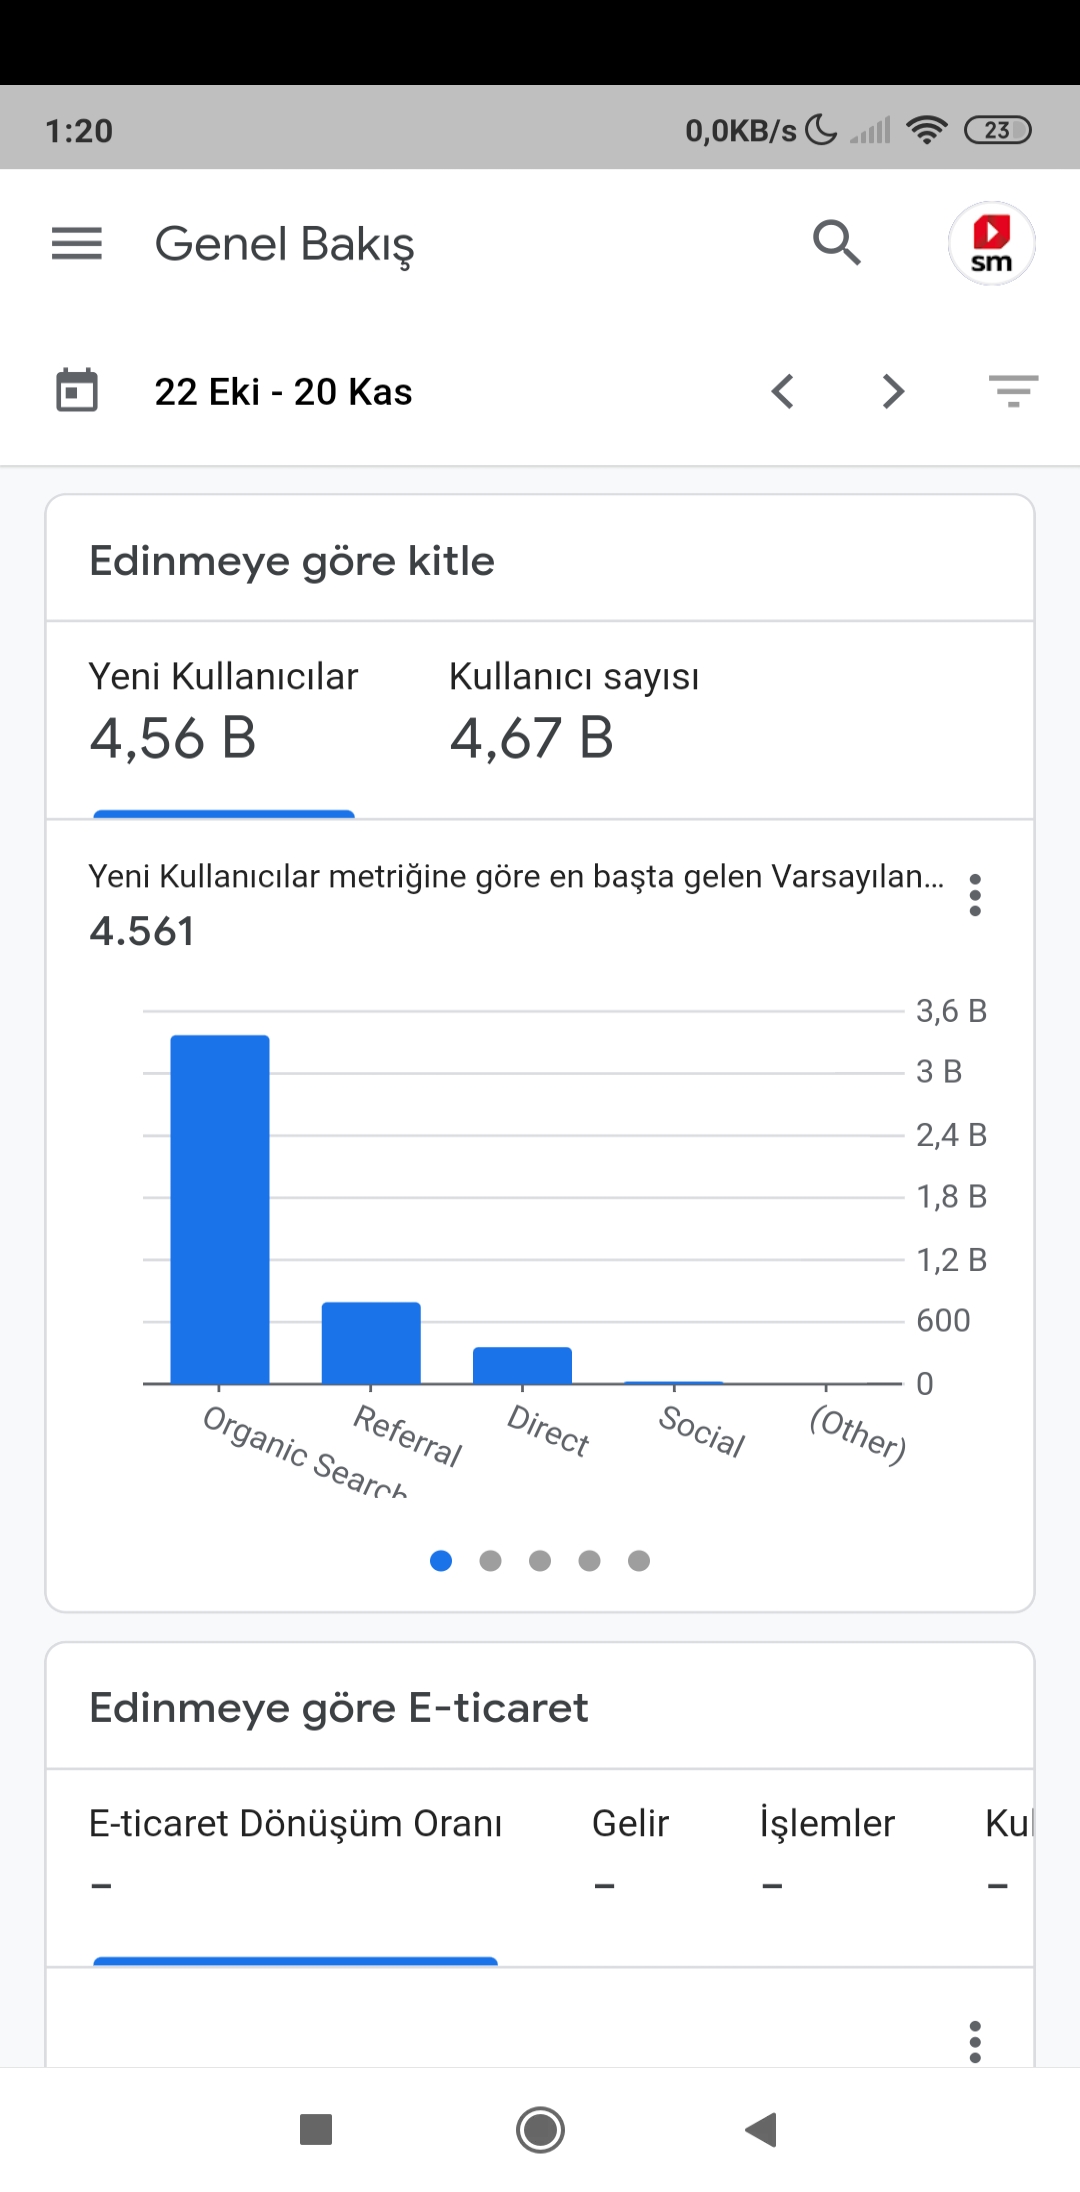Screen dimensions: 1080x2192
Task: Open the filter options icon
Action: coord(1014,391)
